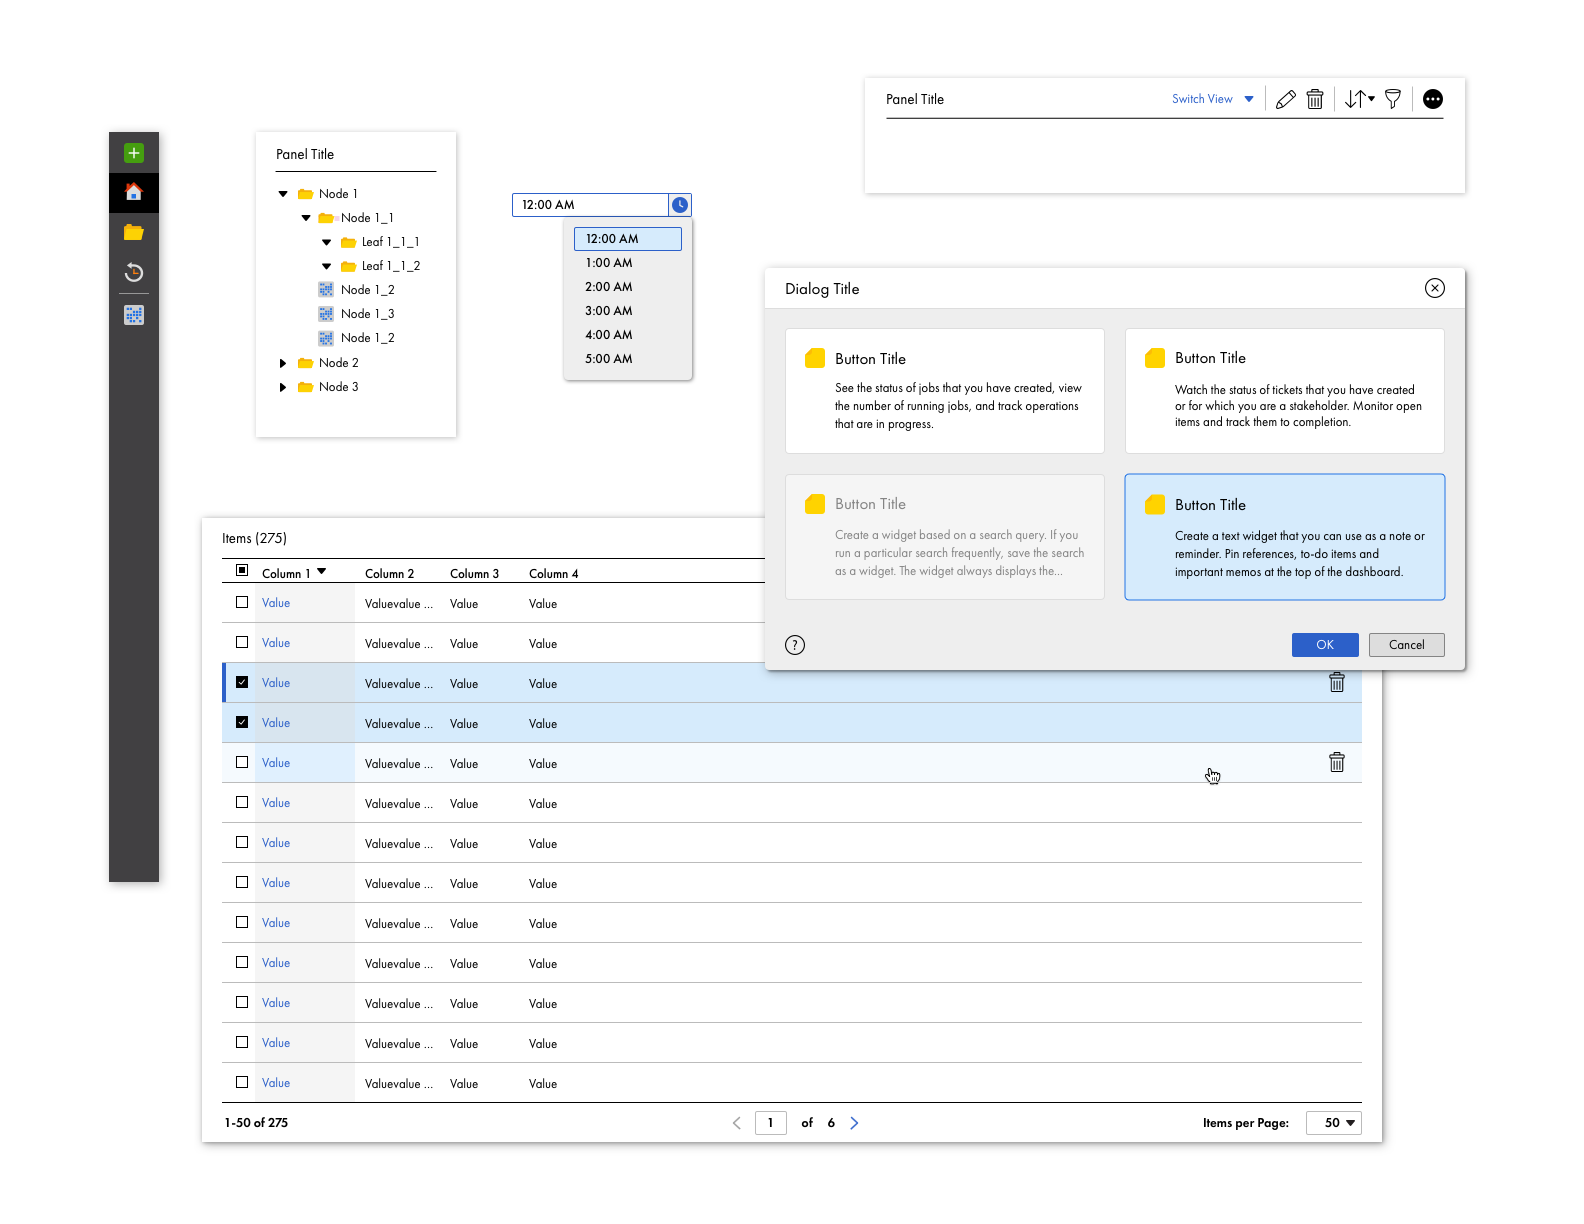Select 4:00 AM in the time list
Screen dimensions: 1584x1224
click(628, 335)
